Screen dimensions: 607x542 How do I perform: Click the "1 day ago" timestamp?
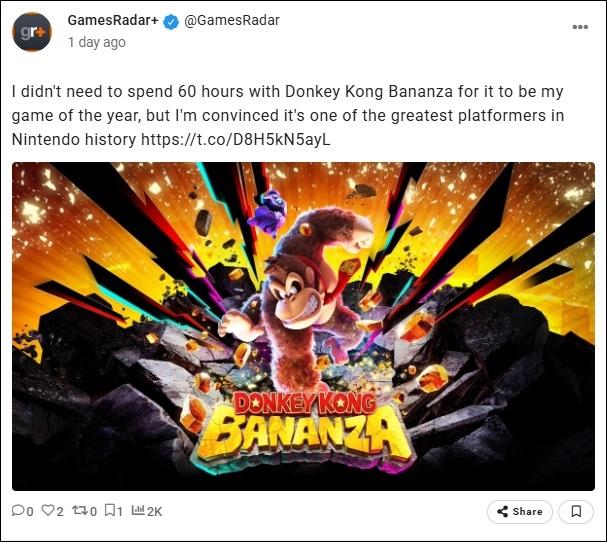pyautogui.click(x=96, y=42)
